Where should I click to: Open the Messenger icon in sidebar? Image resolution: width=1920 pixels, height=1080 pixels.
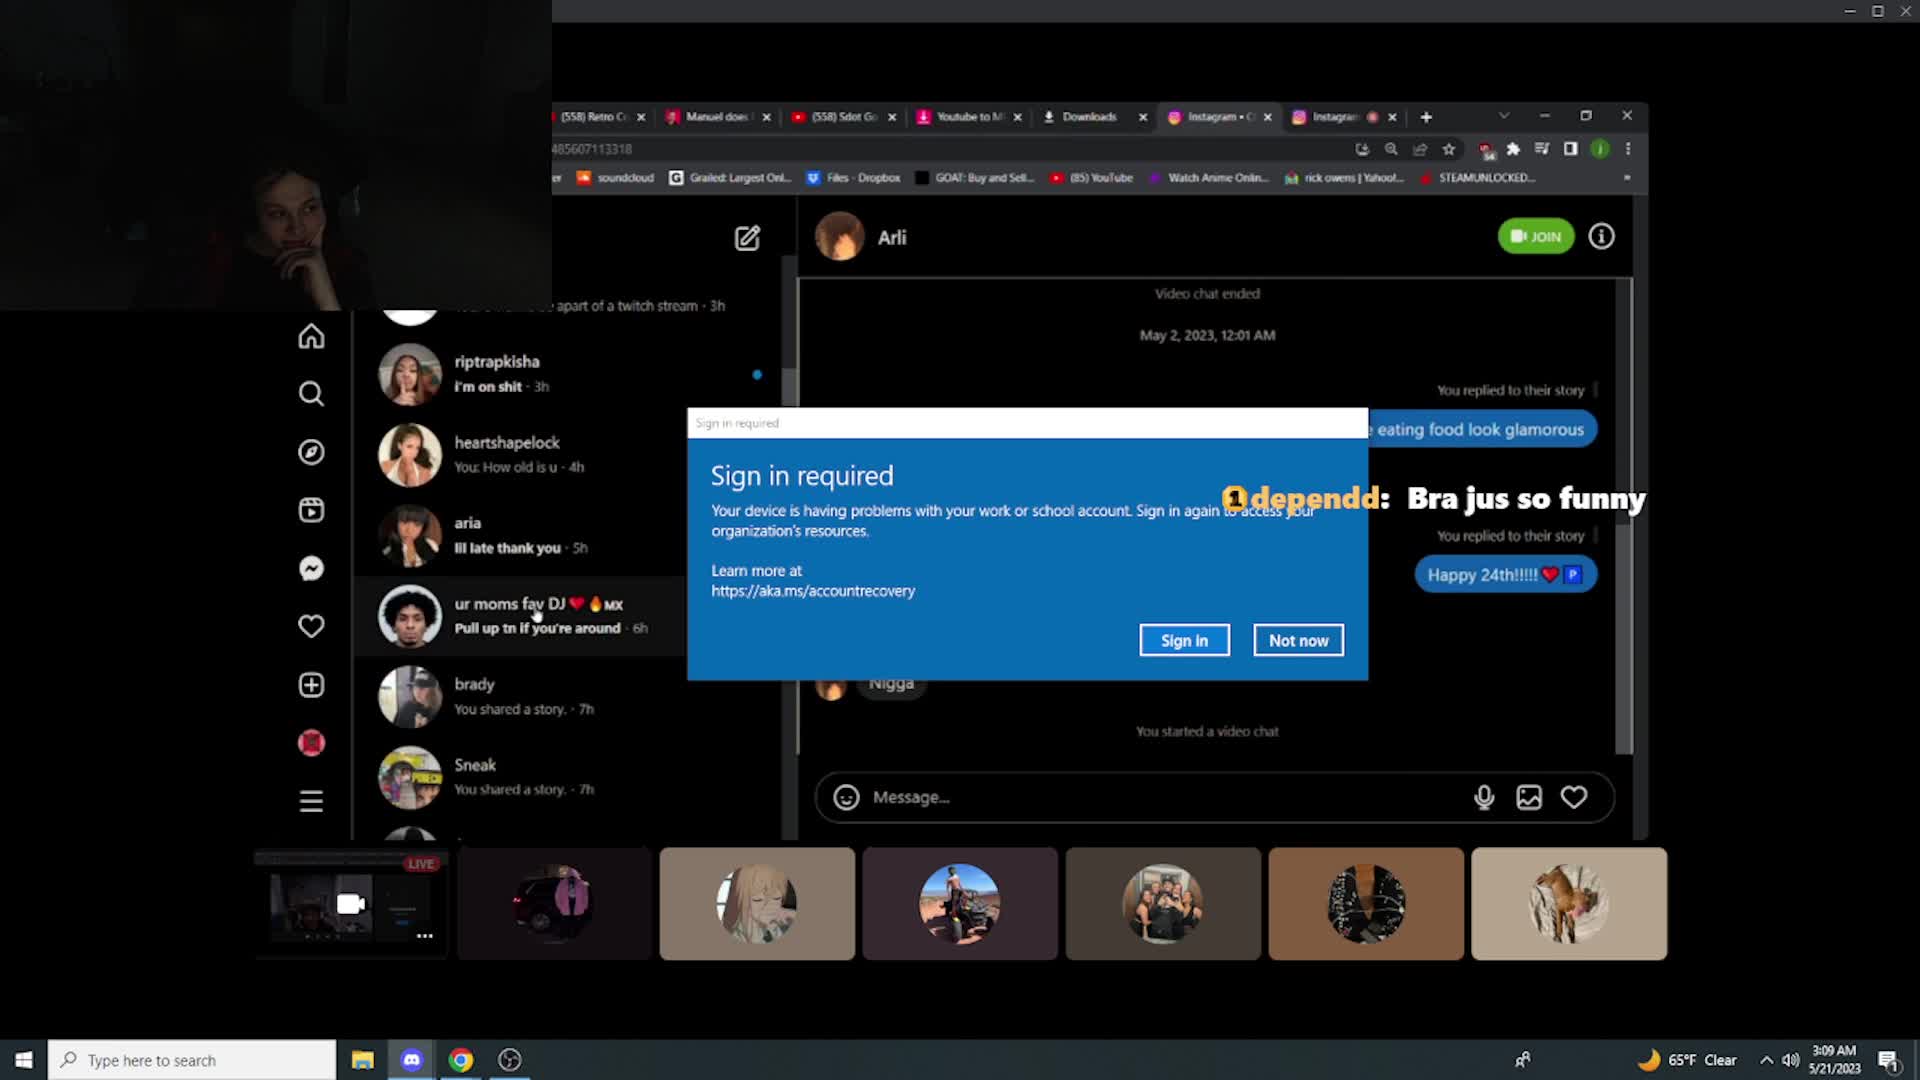coord(311,568)
